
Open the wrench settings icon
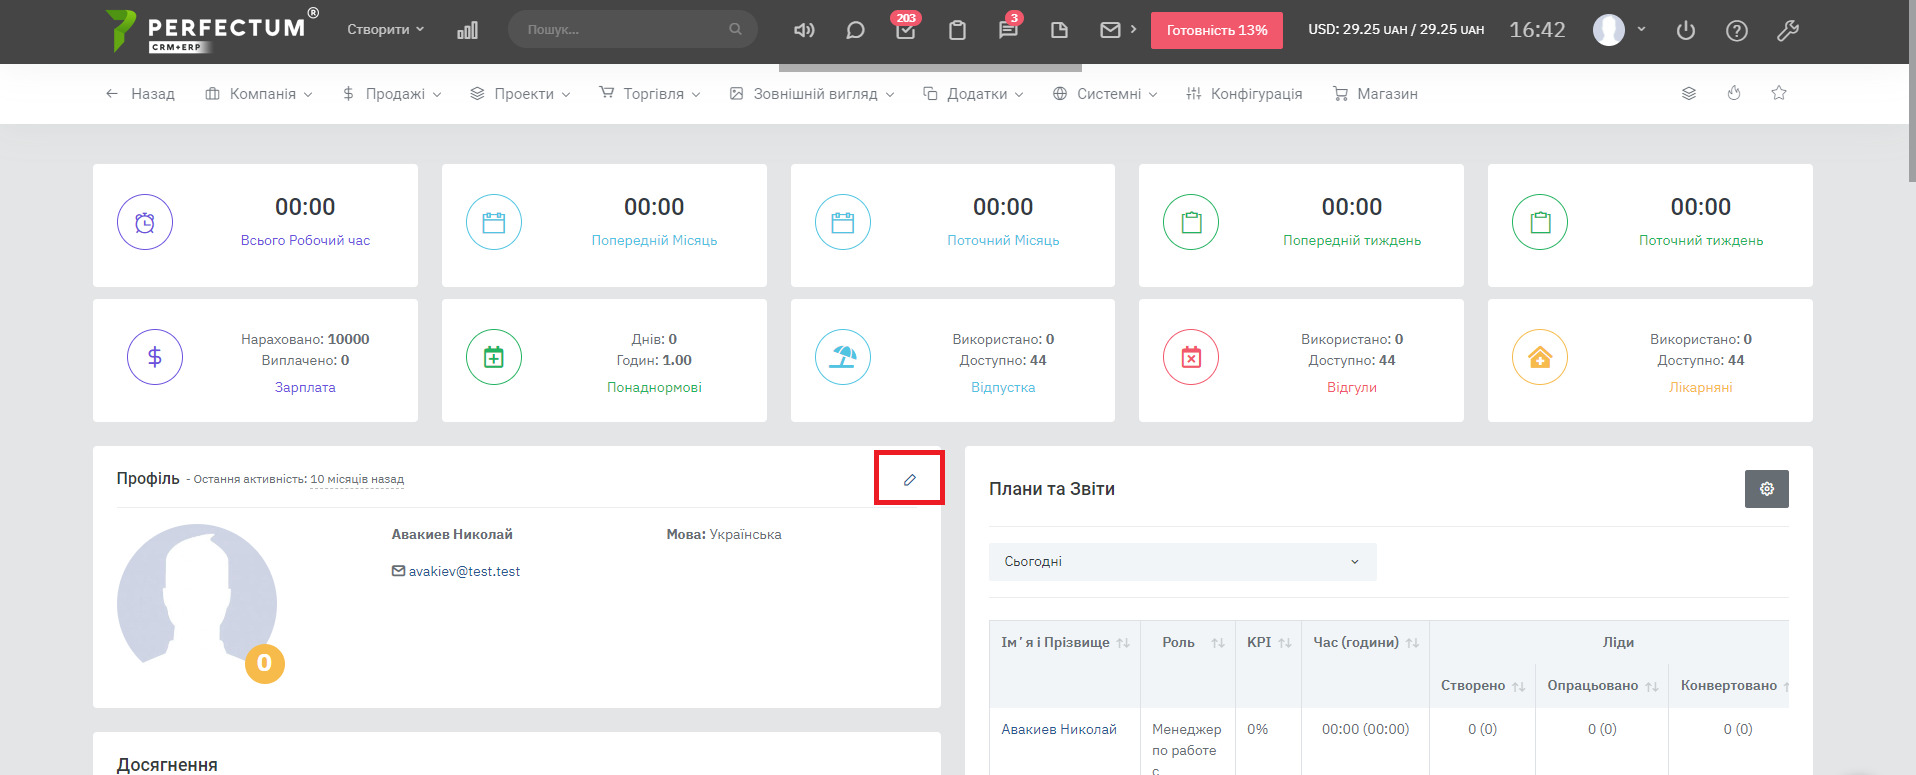(x=1787, y=30)
